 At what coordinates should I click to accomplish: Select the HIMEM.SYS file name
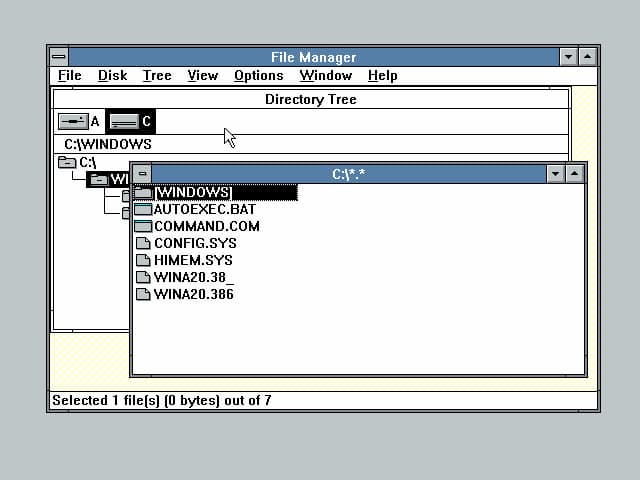[x=193, y=260]
